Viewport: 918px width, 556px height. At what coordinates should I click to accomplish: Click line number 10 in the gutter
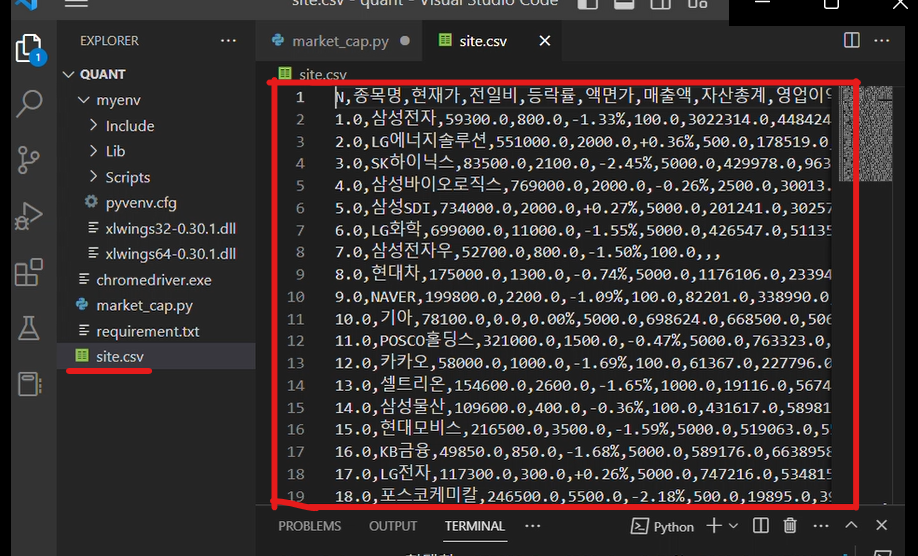(x=296, y=297)
